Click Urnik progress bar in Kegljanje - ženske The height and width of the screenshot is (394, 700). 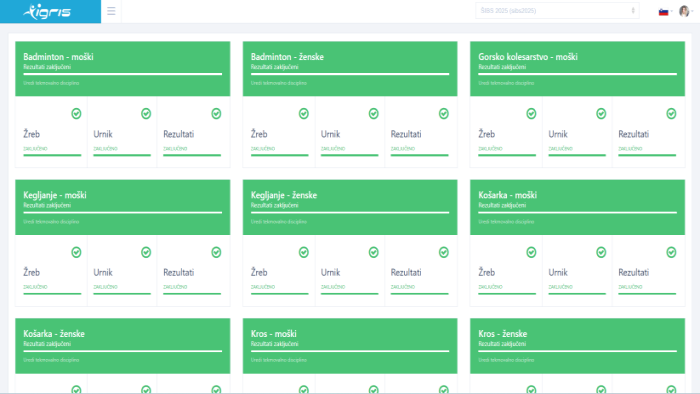point(350,293)
